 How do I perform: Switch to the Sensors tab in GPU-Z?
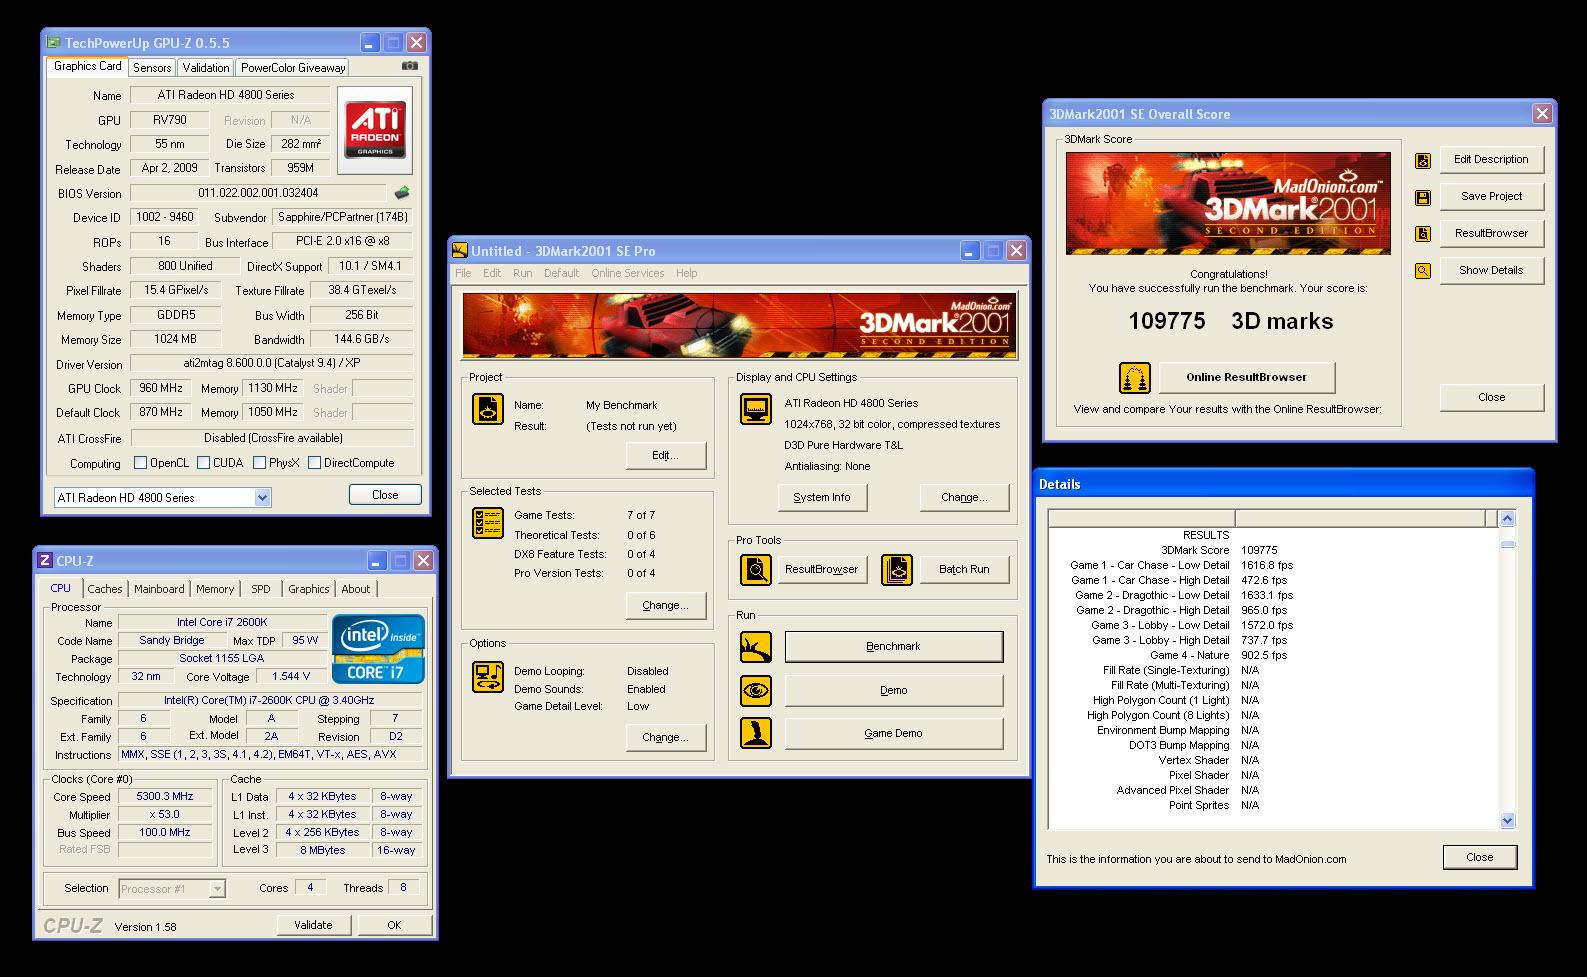[x=152, y=68]
